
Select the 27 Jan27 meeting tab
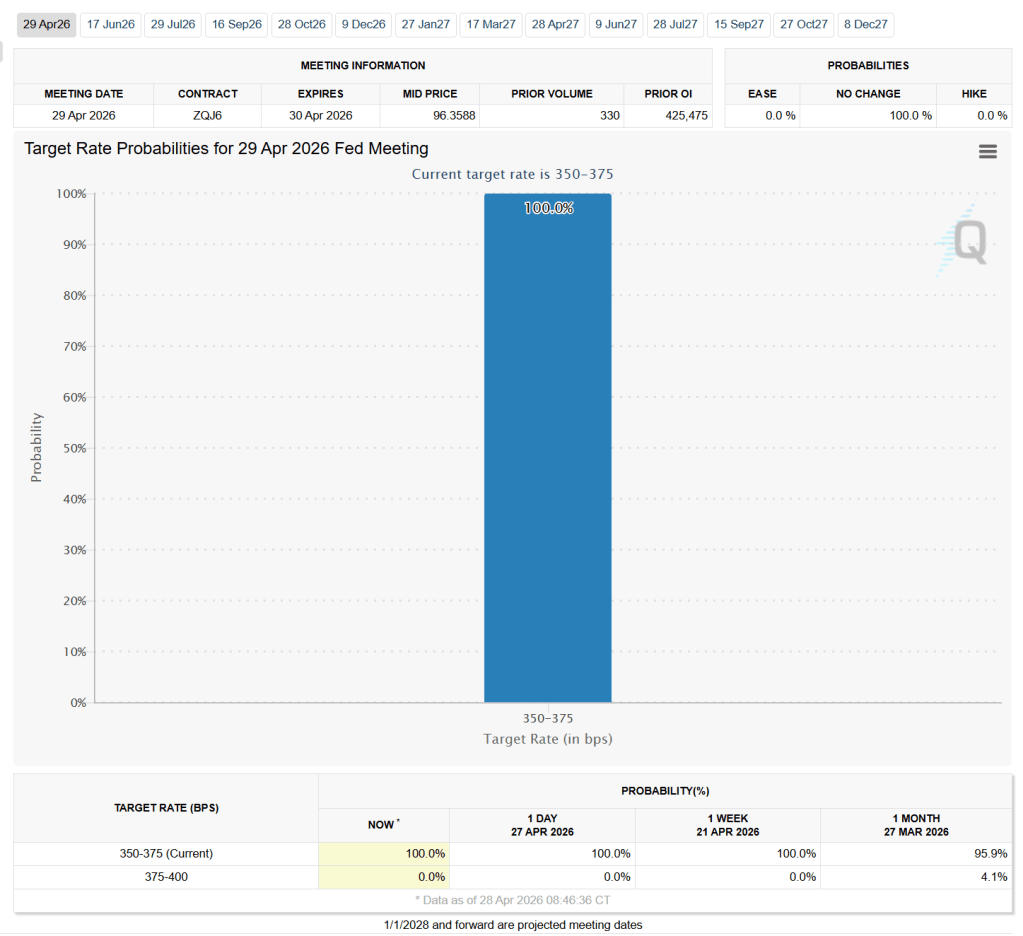(x=426, y=24)
